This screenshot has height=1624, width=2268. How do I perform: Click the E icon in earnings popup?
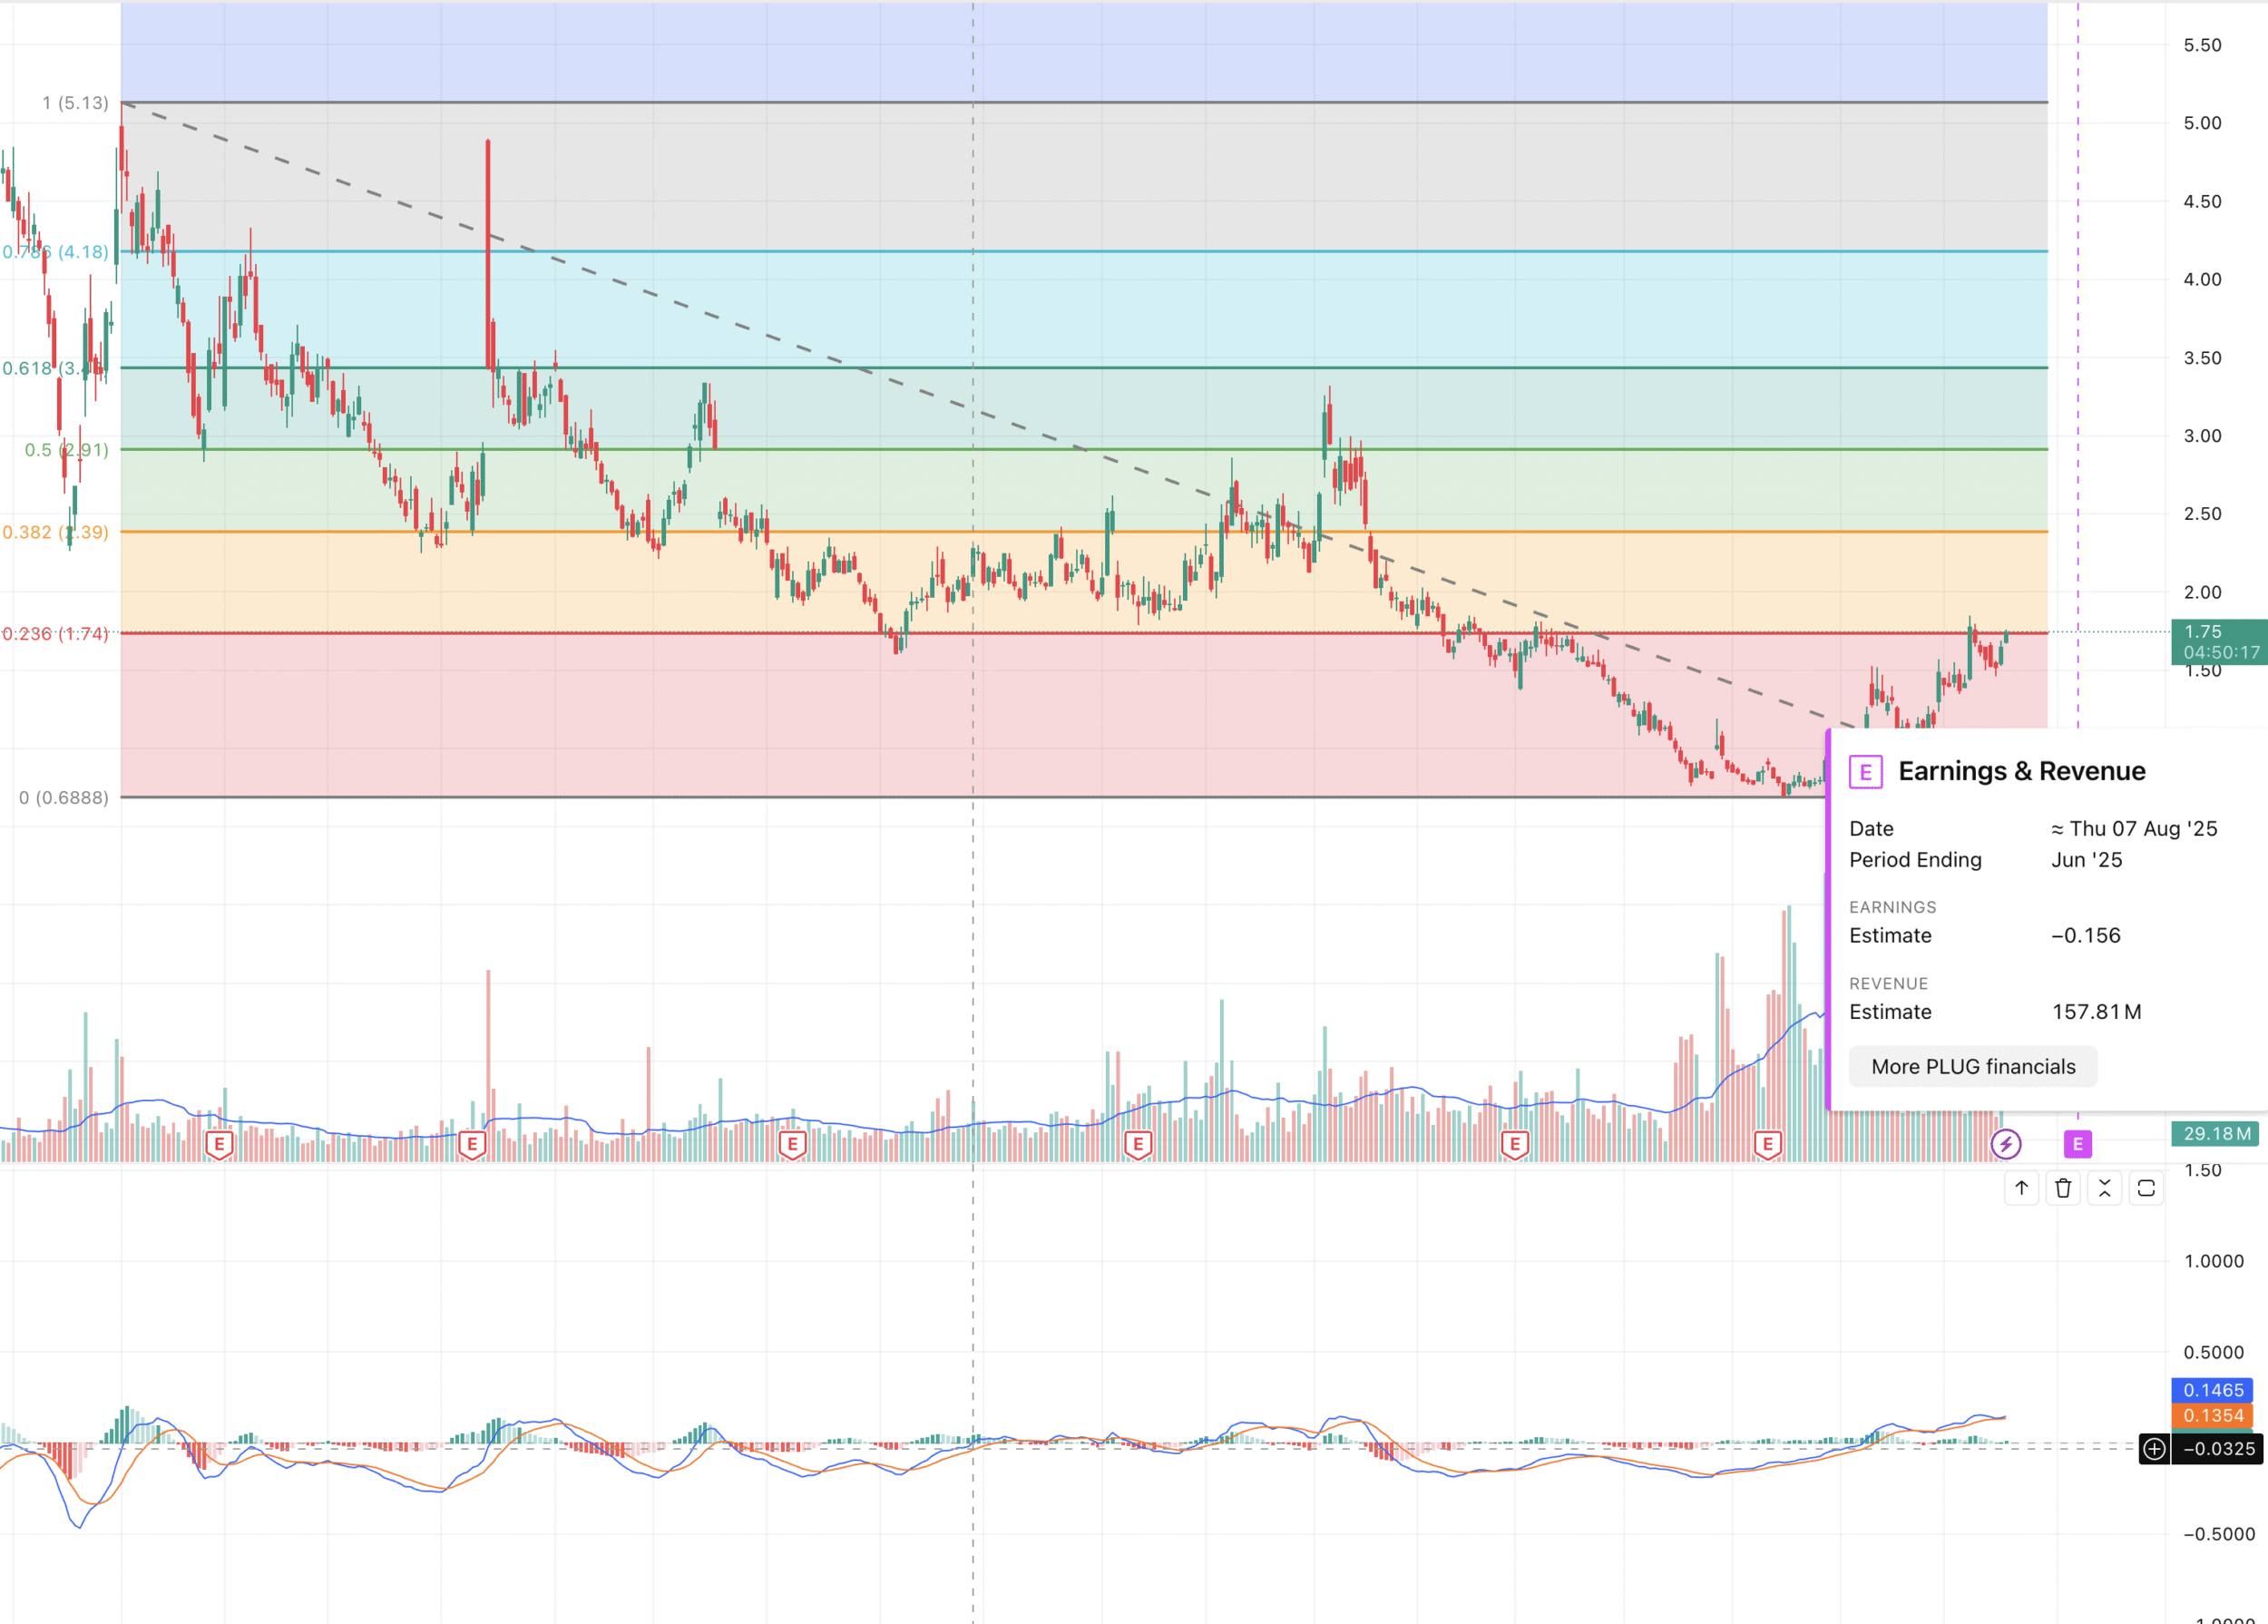click(1866, 772)
